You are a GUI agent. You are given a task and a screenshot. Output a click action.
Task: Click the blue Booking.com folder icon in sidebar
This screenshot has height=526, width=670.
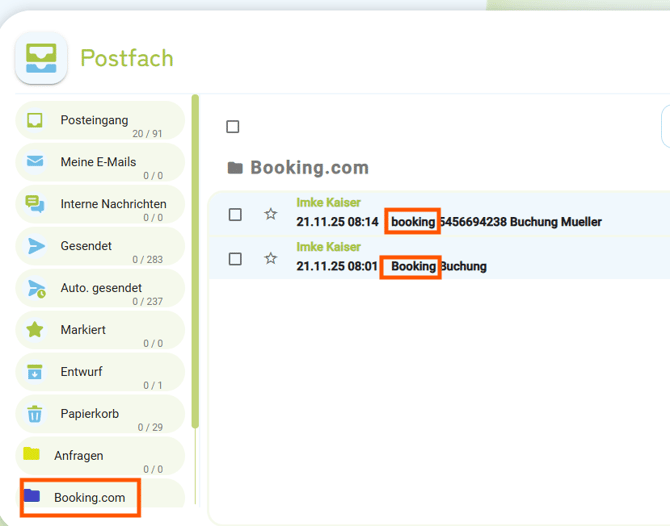(32, 495)
